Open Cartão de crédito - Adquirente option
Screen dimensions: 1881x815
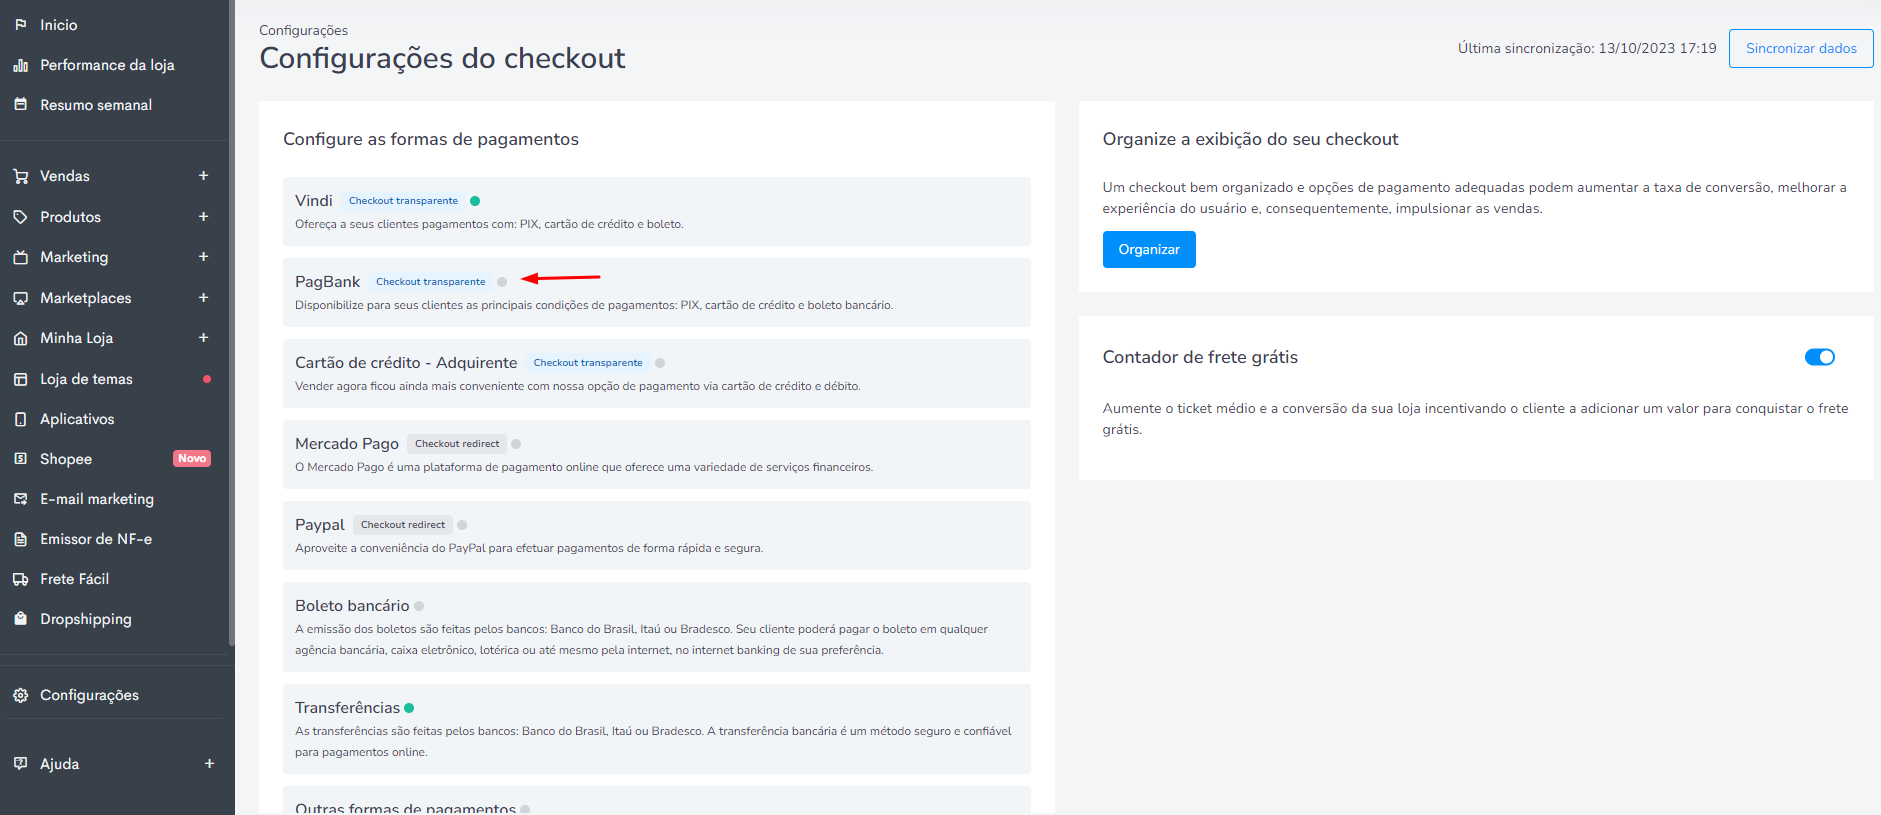[657, 373]
